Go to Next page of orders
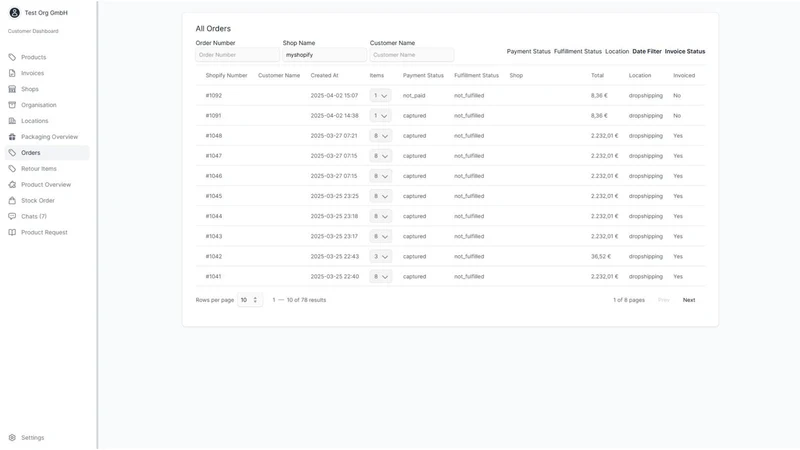 pos(689,300)
